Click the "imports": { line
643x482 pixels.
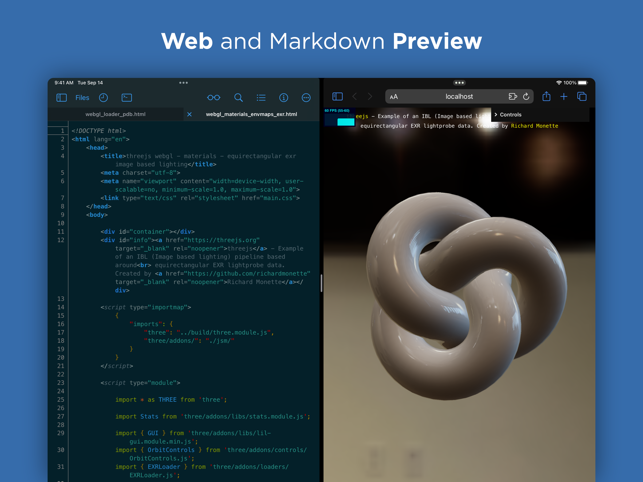coord(151,324)
